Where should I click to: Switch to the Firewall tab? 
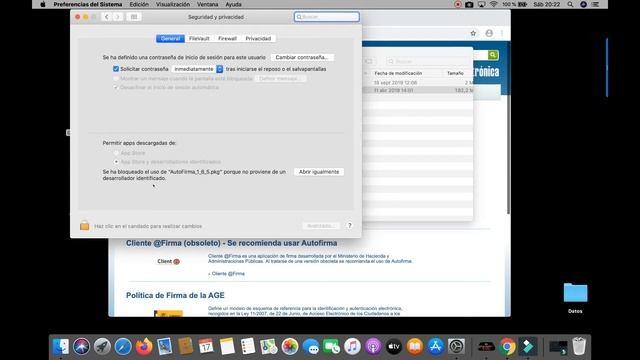click(x=227, y=38)
